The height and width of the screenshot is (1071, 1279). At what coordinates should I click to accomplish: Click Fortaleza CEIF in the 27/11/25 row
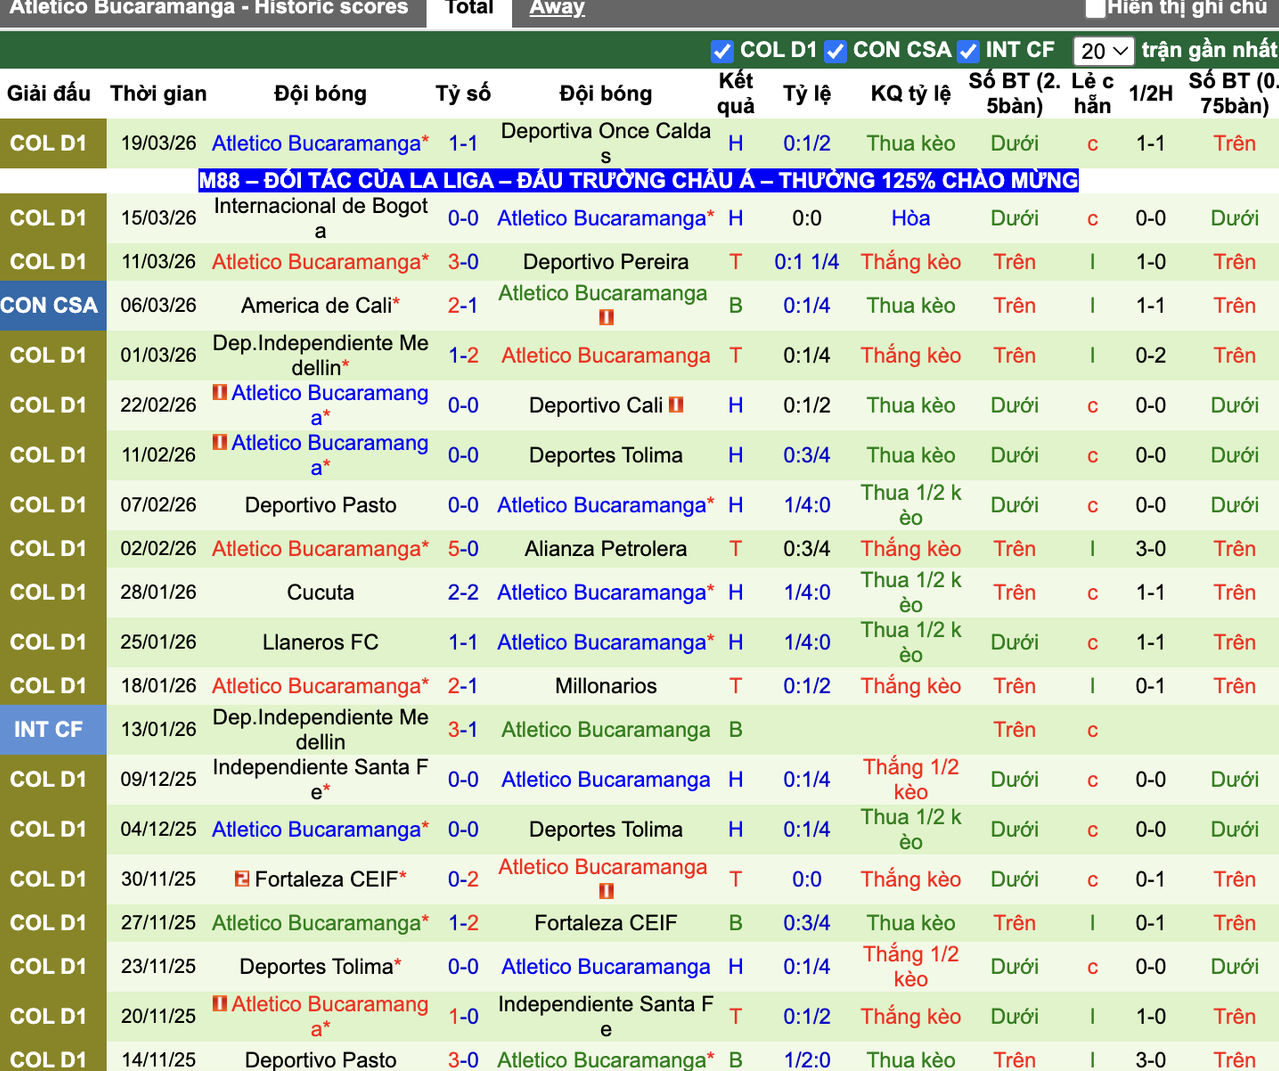click(x=606, y=923)
